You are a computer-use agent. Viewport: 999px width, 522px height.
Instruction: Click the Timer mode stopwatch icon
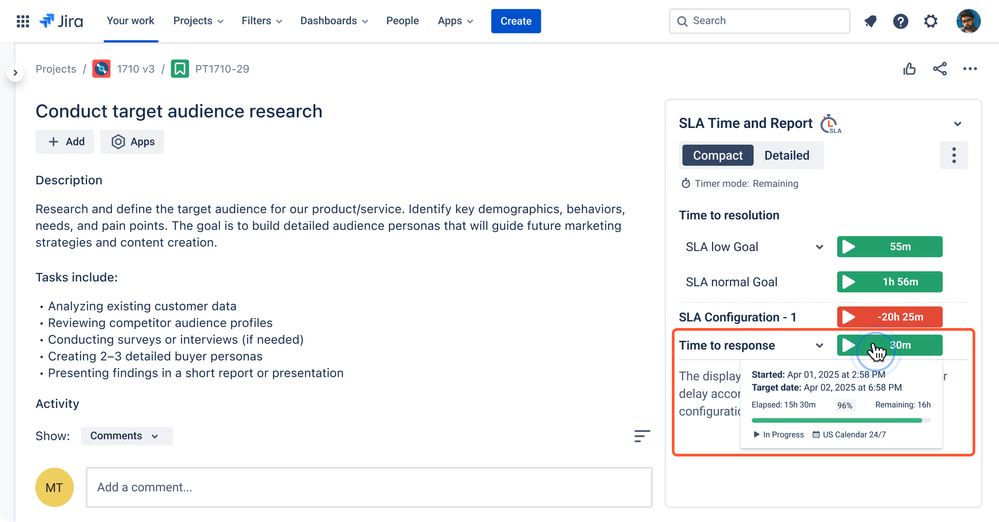686,184
